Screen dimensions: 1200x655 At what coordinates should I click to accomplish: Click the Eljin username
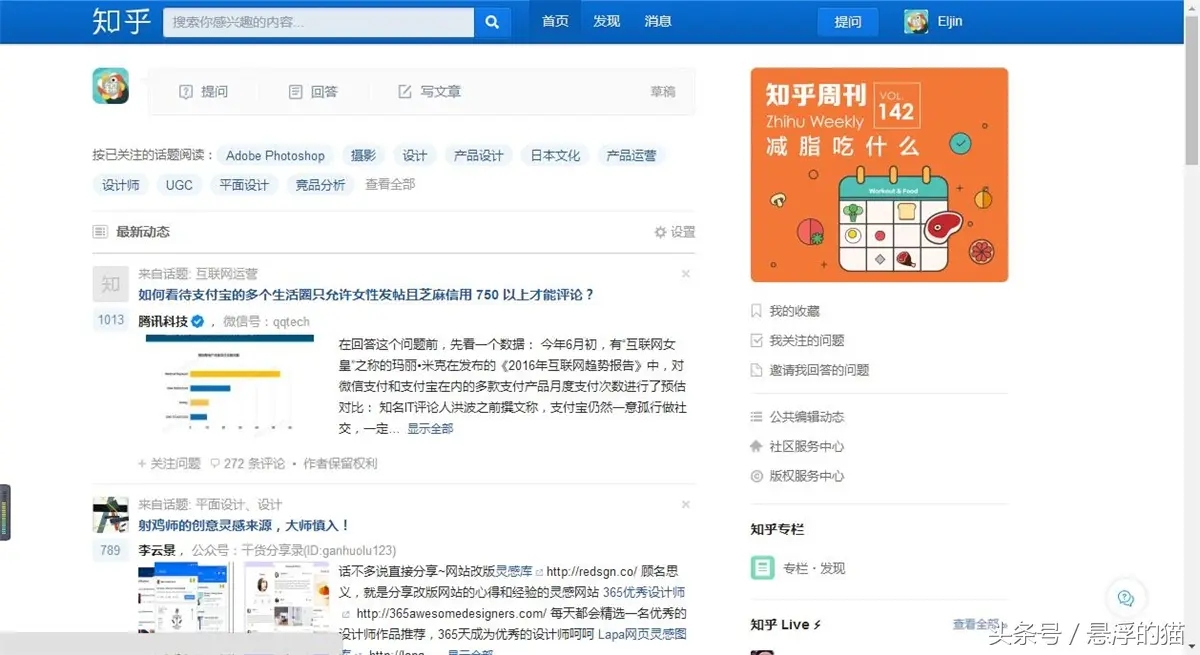[x=950, y=22]
